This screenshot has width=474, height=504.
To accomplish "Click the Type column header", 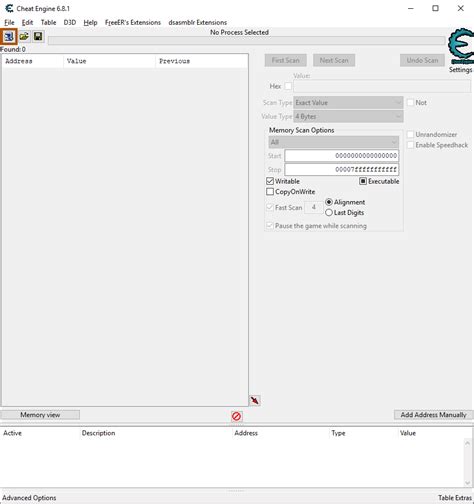I will point(338,433).
